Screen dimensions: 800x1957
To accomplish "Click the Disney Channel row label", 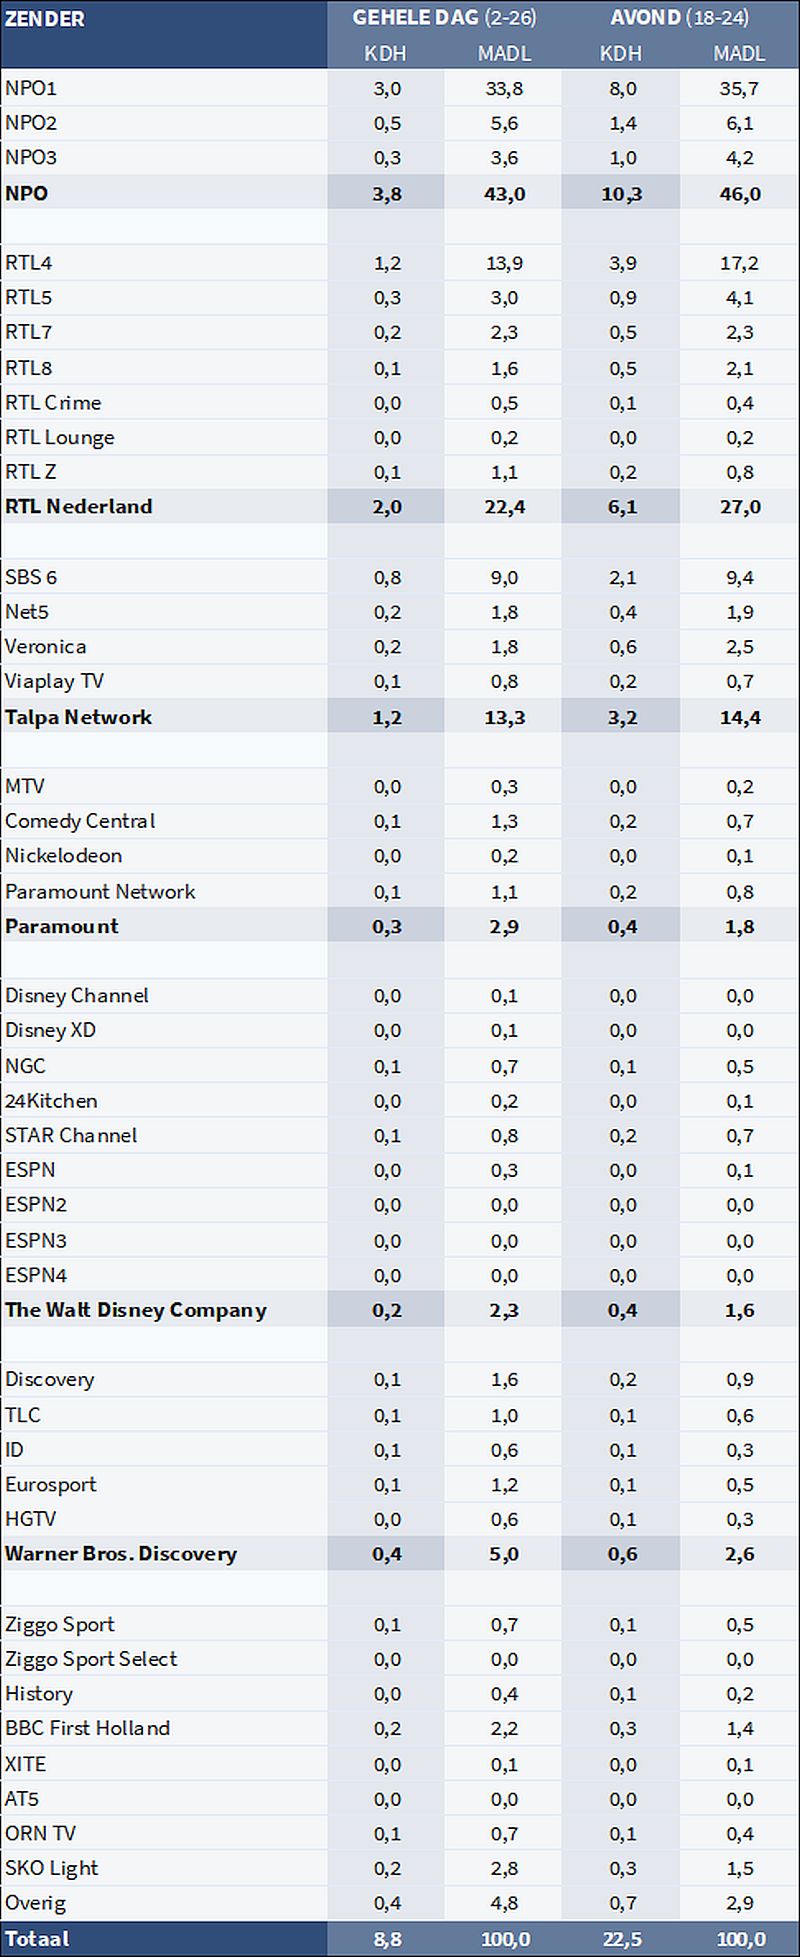I will 77,996.
